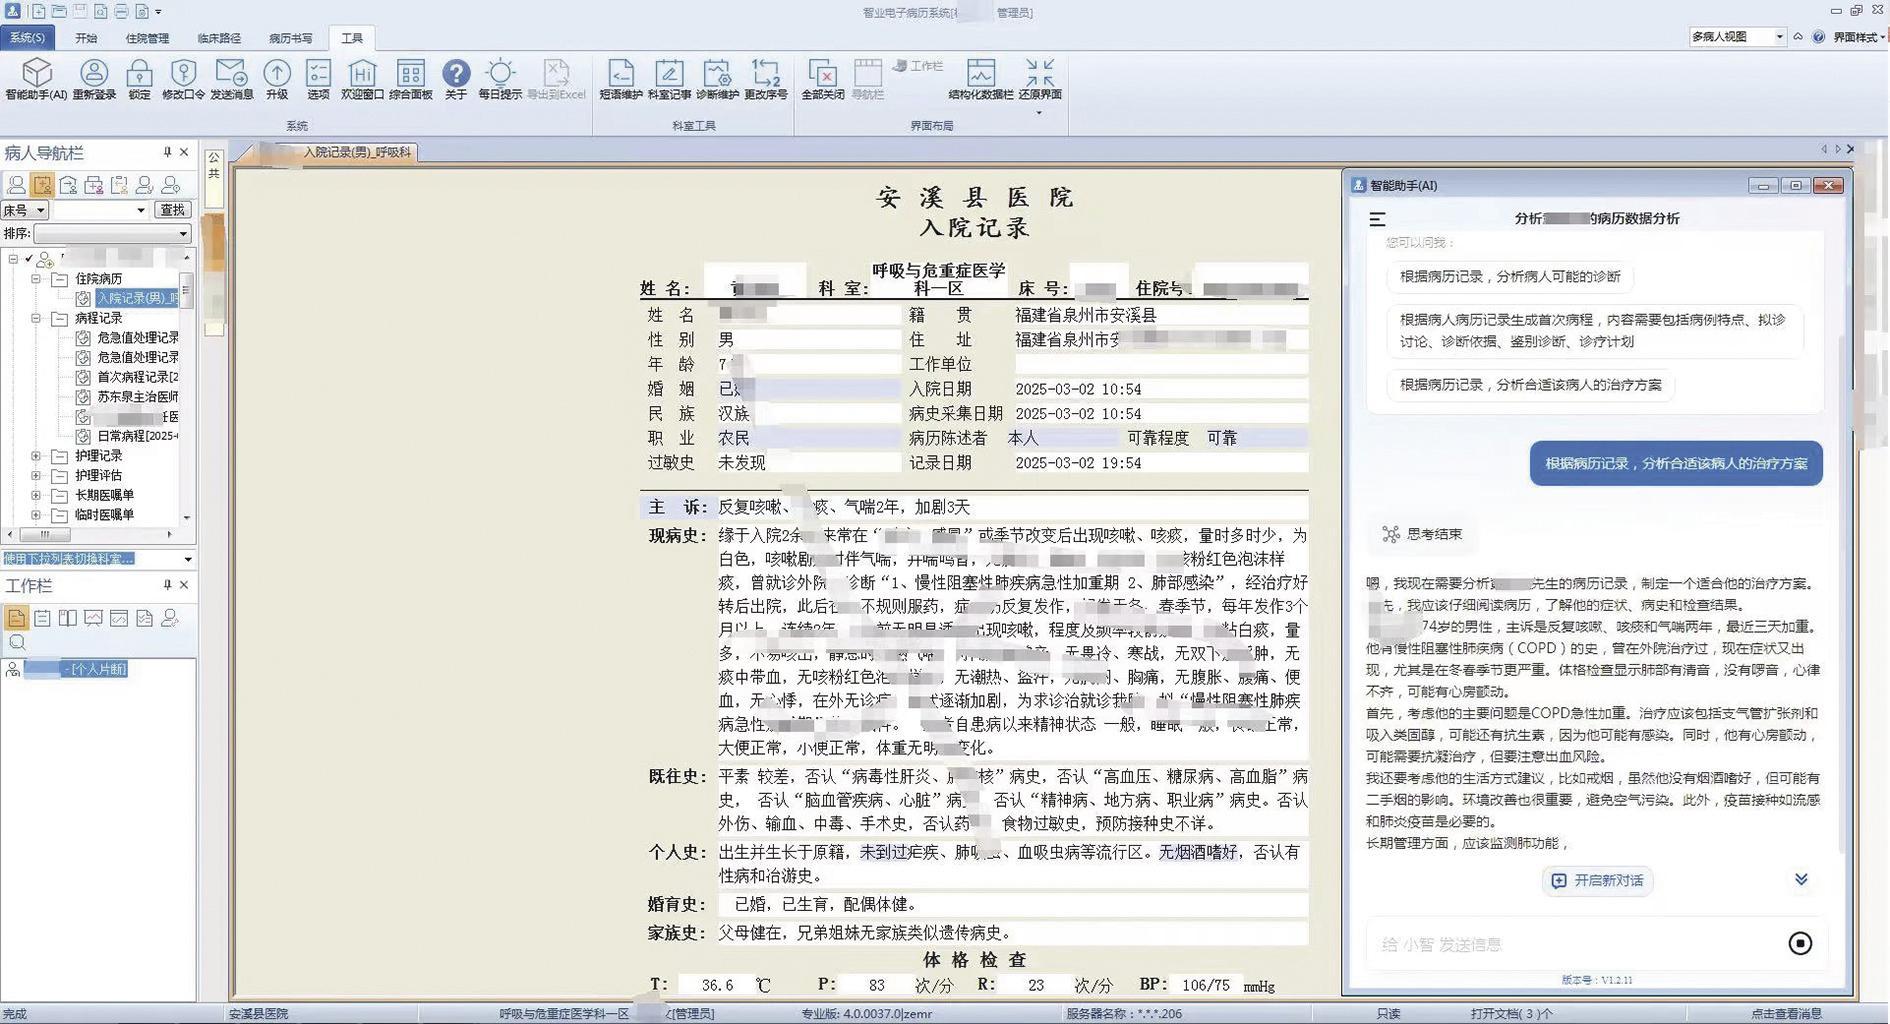Select 首次病程记录 in the tree
This screenshot has height=1024, width=1890.
click(x=128, y=377)
